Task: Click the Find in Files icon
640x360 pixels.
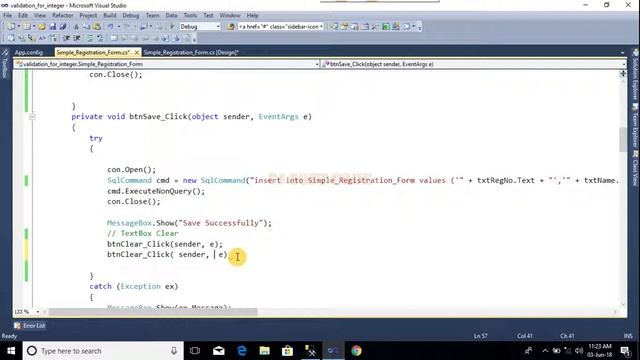Action: 231,27
